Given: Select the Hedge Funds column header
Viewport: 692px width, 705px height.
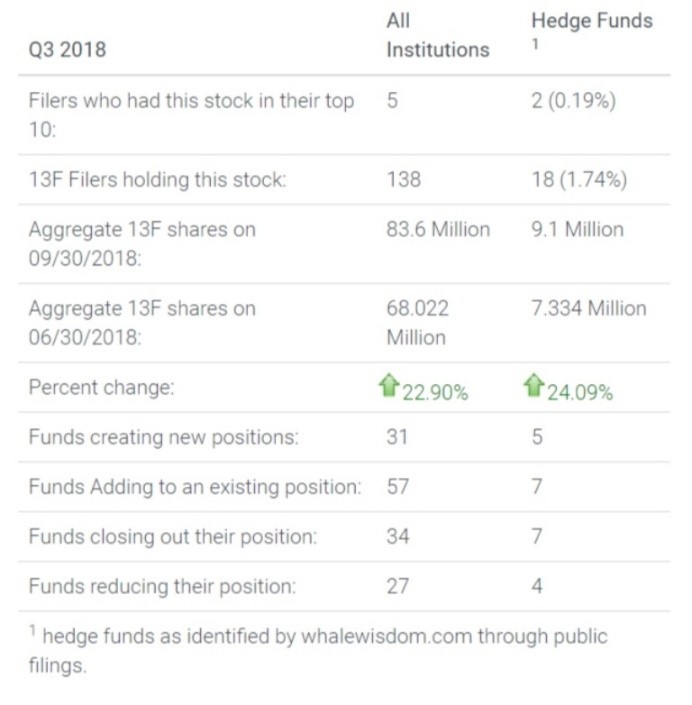Looking at the screenshot, I should coord(592,20).
